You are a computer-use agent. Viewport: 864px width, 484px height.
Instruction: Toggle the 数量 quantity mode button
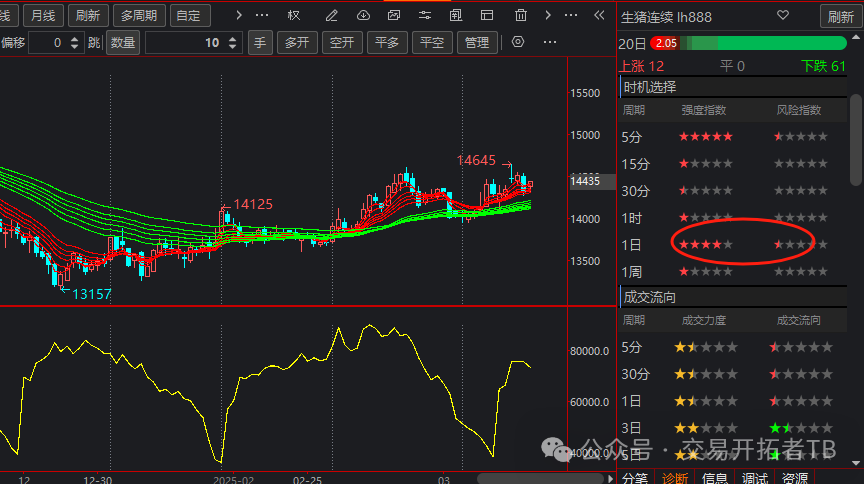pyautogui.click(x=123, y=42)
